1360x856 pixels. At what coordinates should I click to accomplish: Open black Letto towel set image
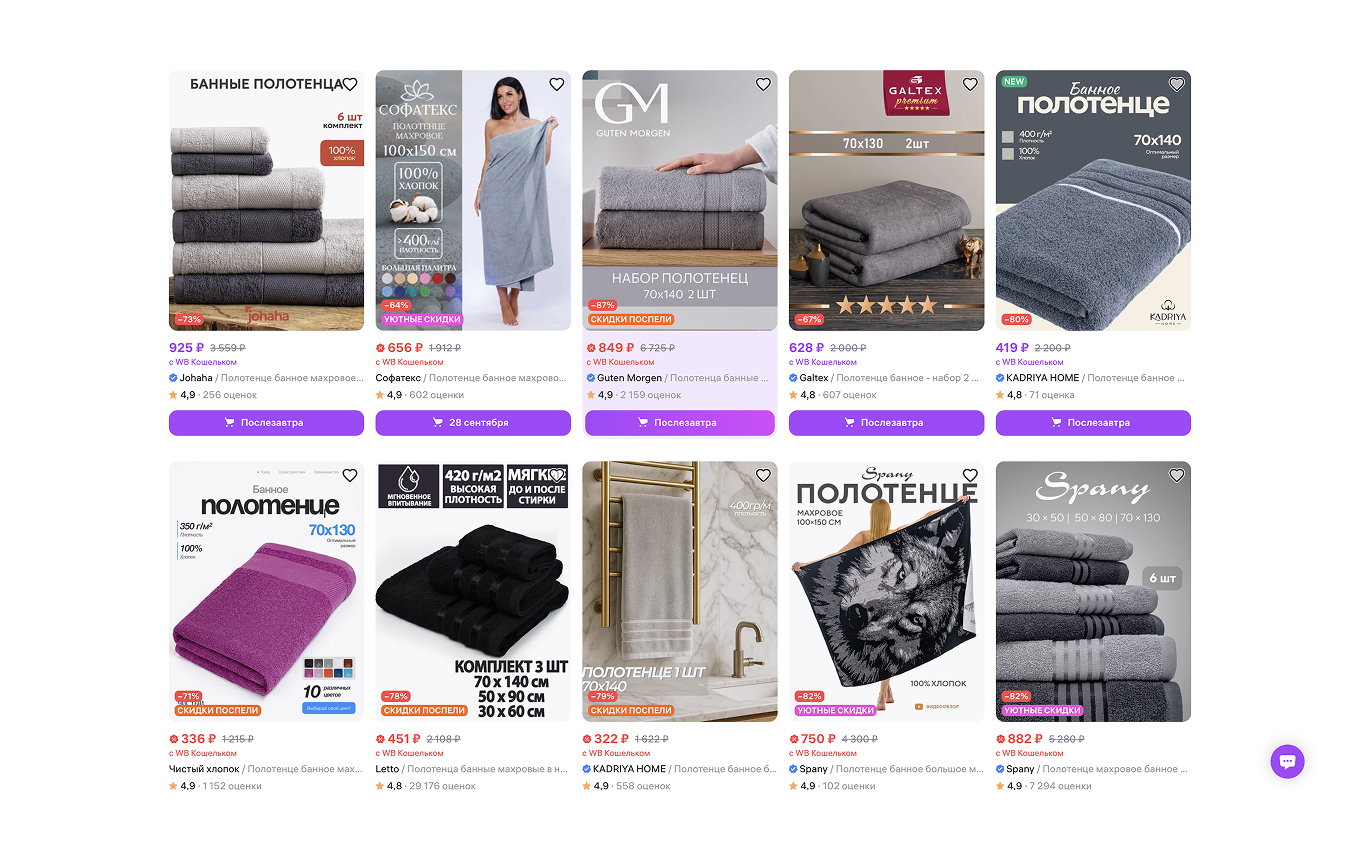(473, 591)
